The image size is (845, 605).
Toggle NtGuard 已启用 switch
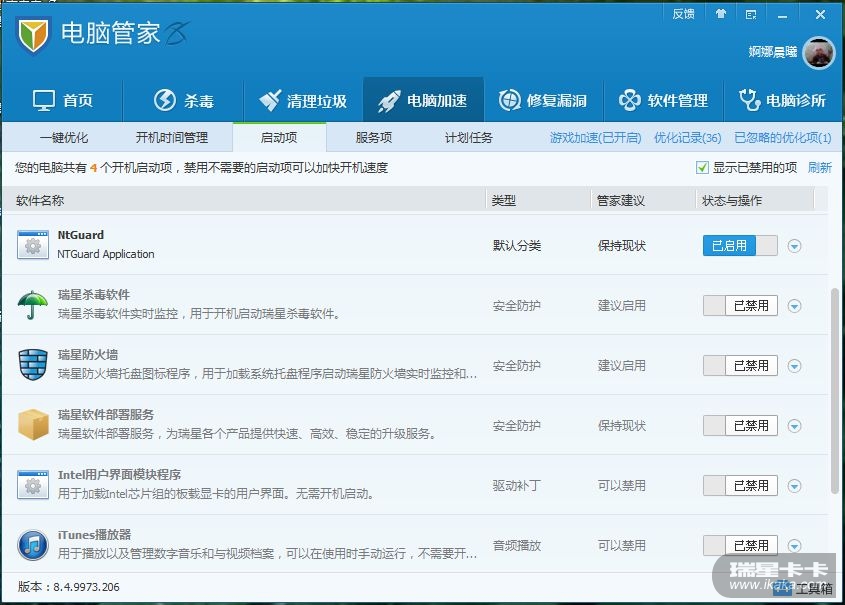[740, 246]
